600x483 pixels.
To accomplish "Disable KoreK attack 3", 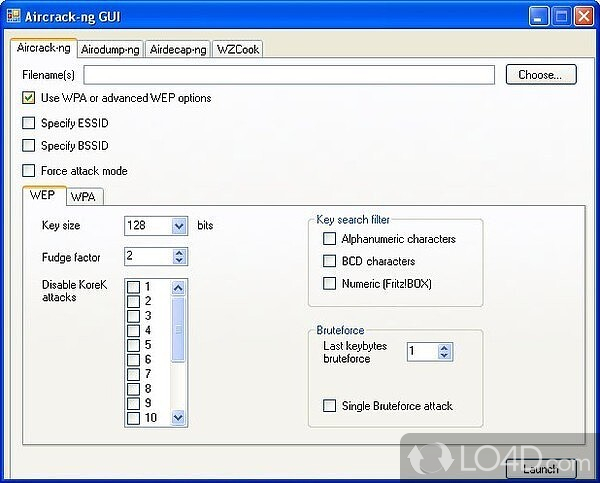I will click(134, 316).
